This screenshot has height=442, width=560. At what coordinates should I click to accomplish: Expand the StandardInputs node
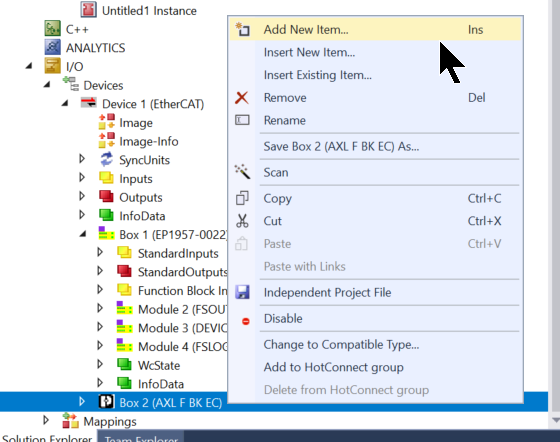100,252
